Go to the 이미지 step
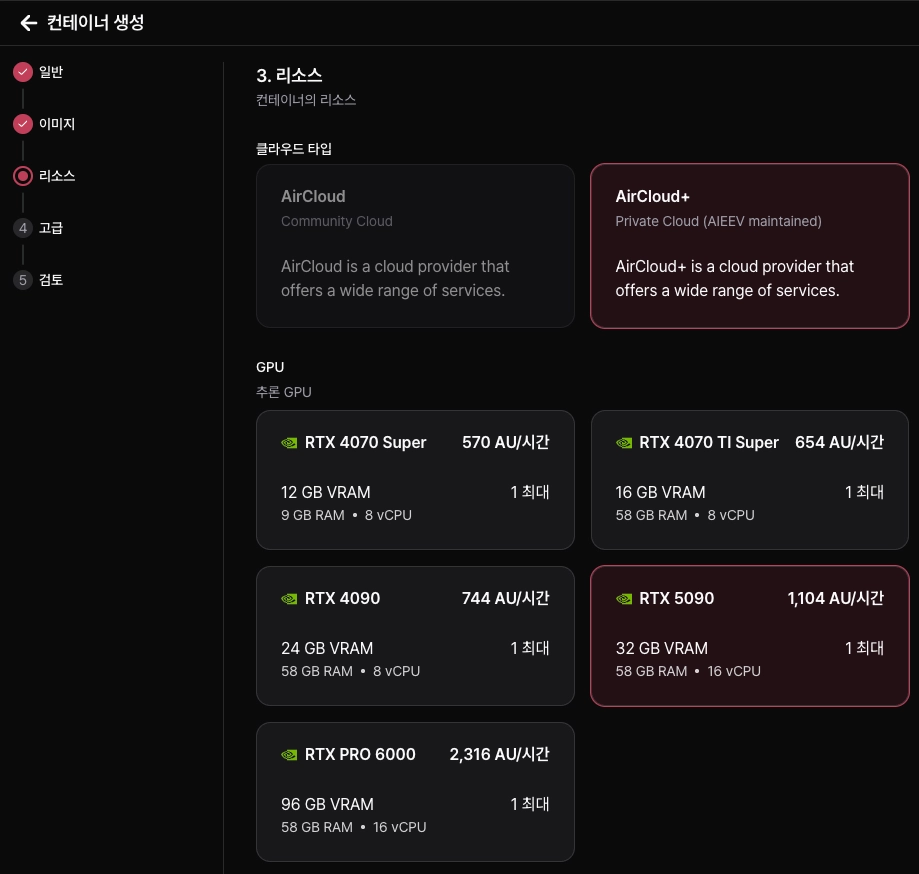The height and width of the screenshot is (874, 919). (57, 124)
